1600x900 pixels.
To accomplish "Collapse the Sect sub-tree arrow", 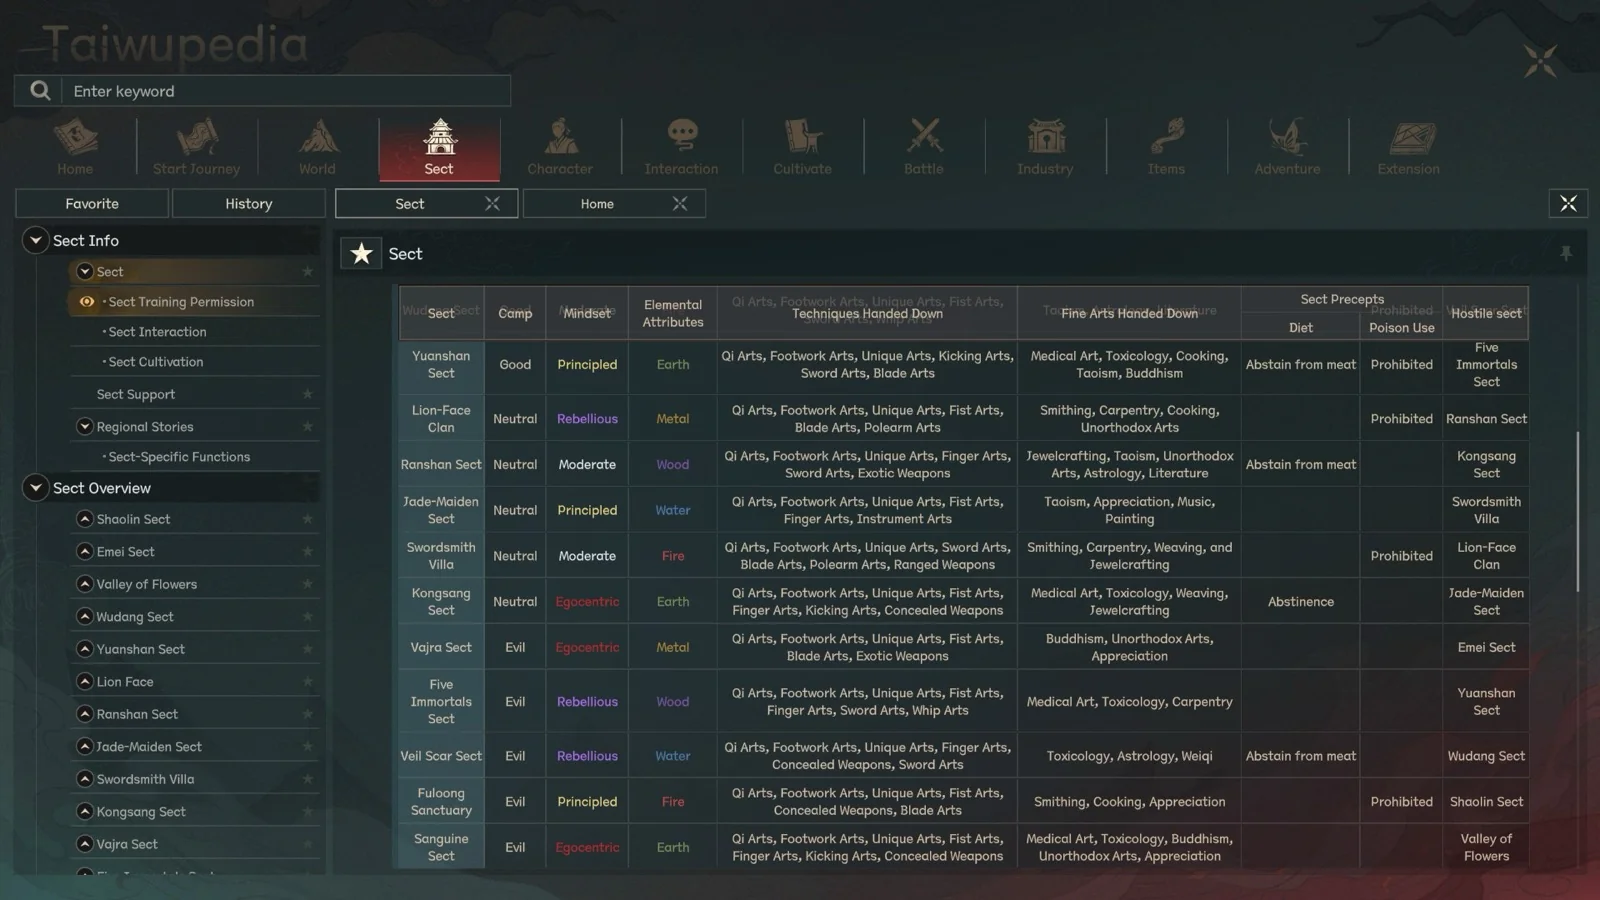I will [85, 271].
